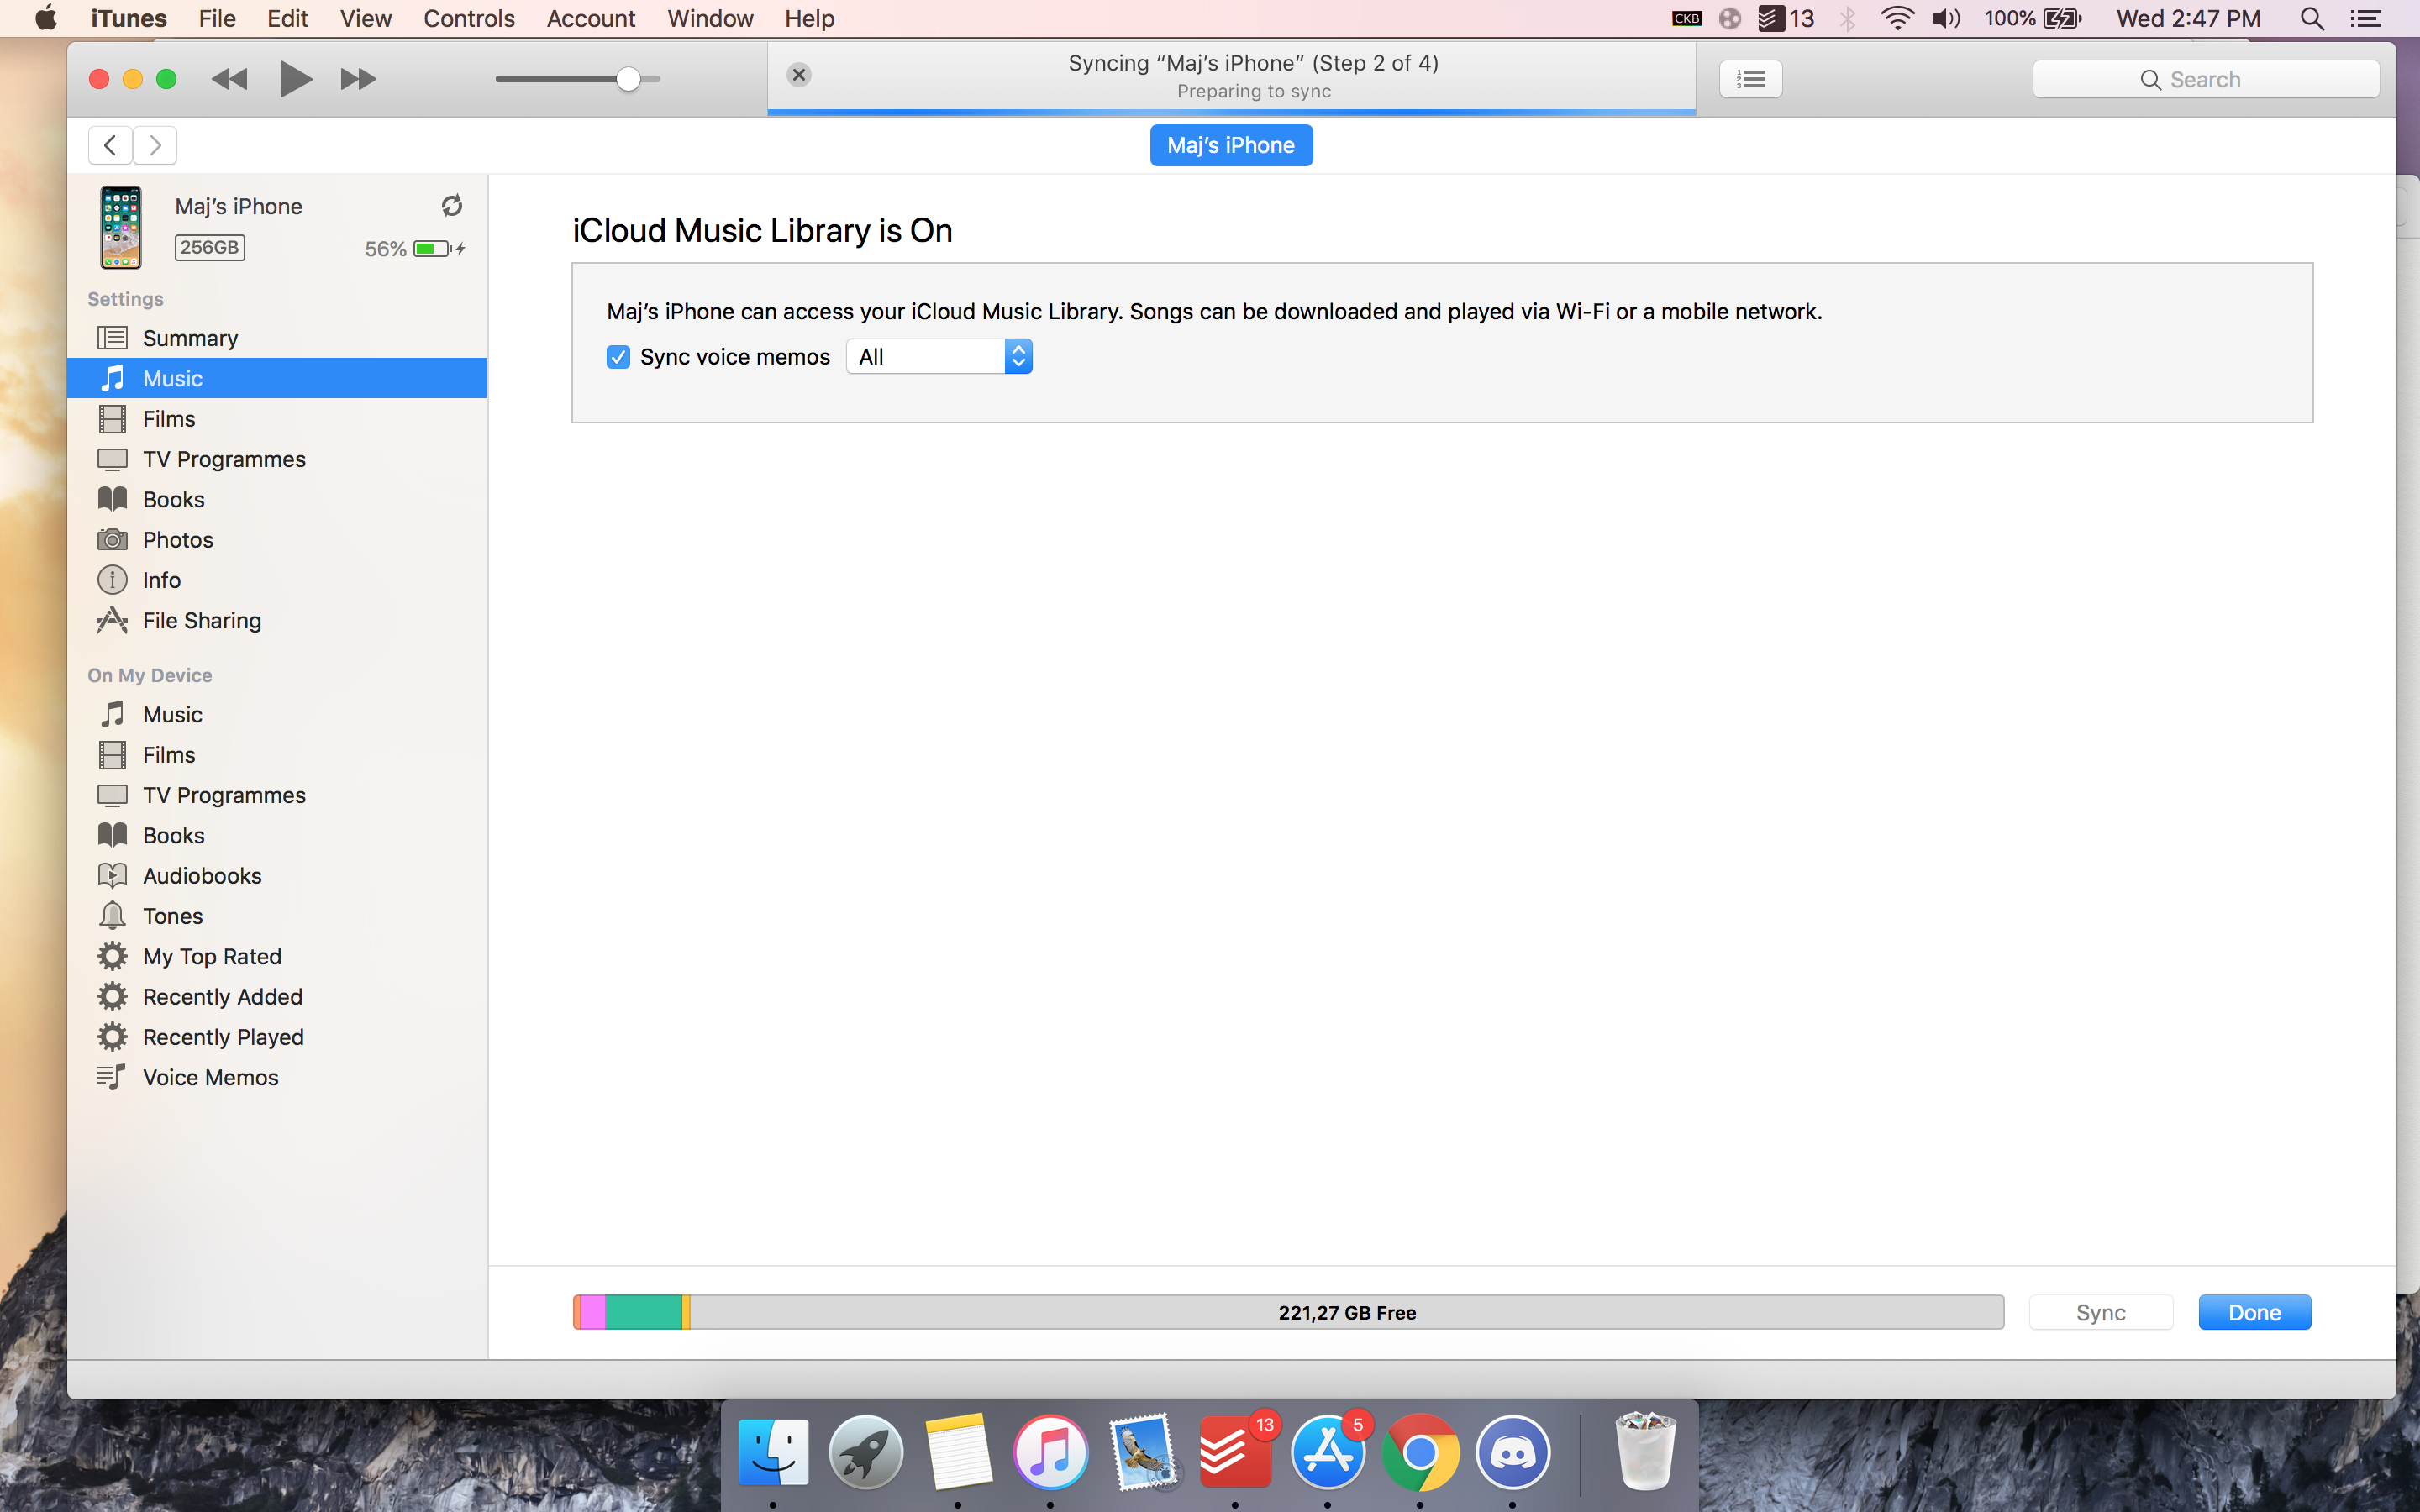This screenshot has height=1512, width=2420.
Task: Expand the voice memos All dropdown
Action: coord(938,357)
